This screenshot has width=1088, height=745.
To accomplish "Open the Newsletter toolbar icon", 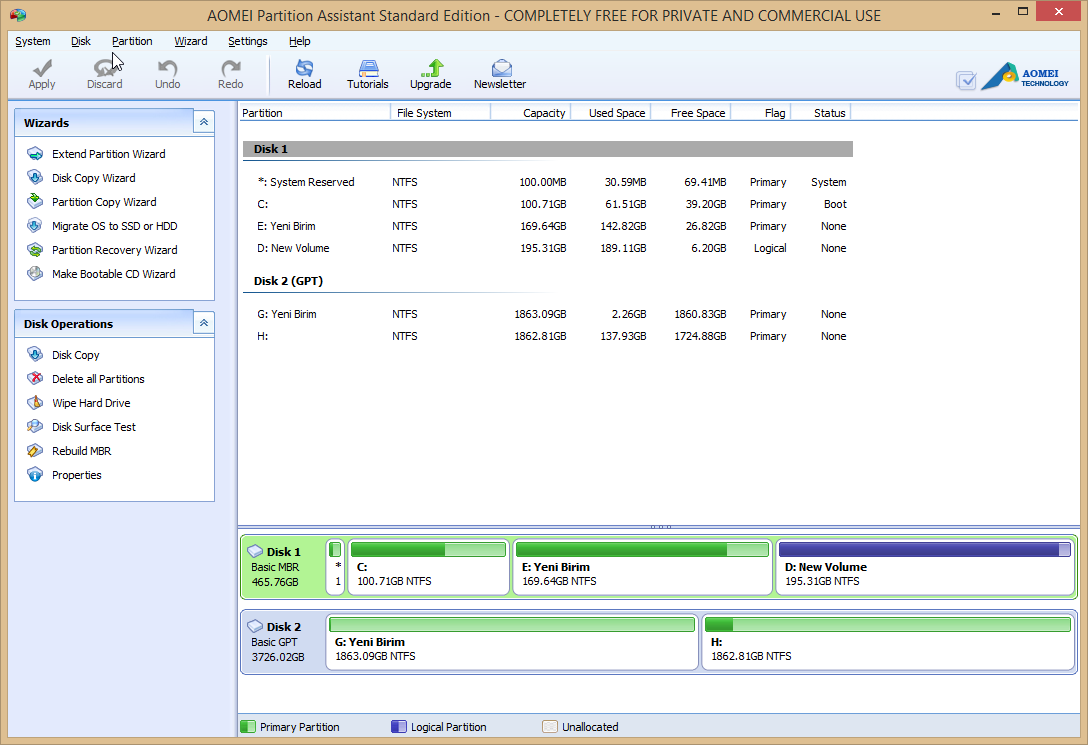I will pos(500,74).
